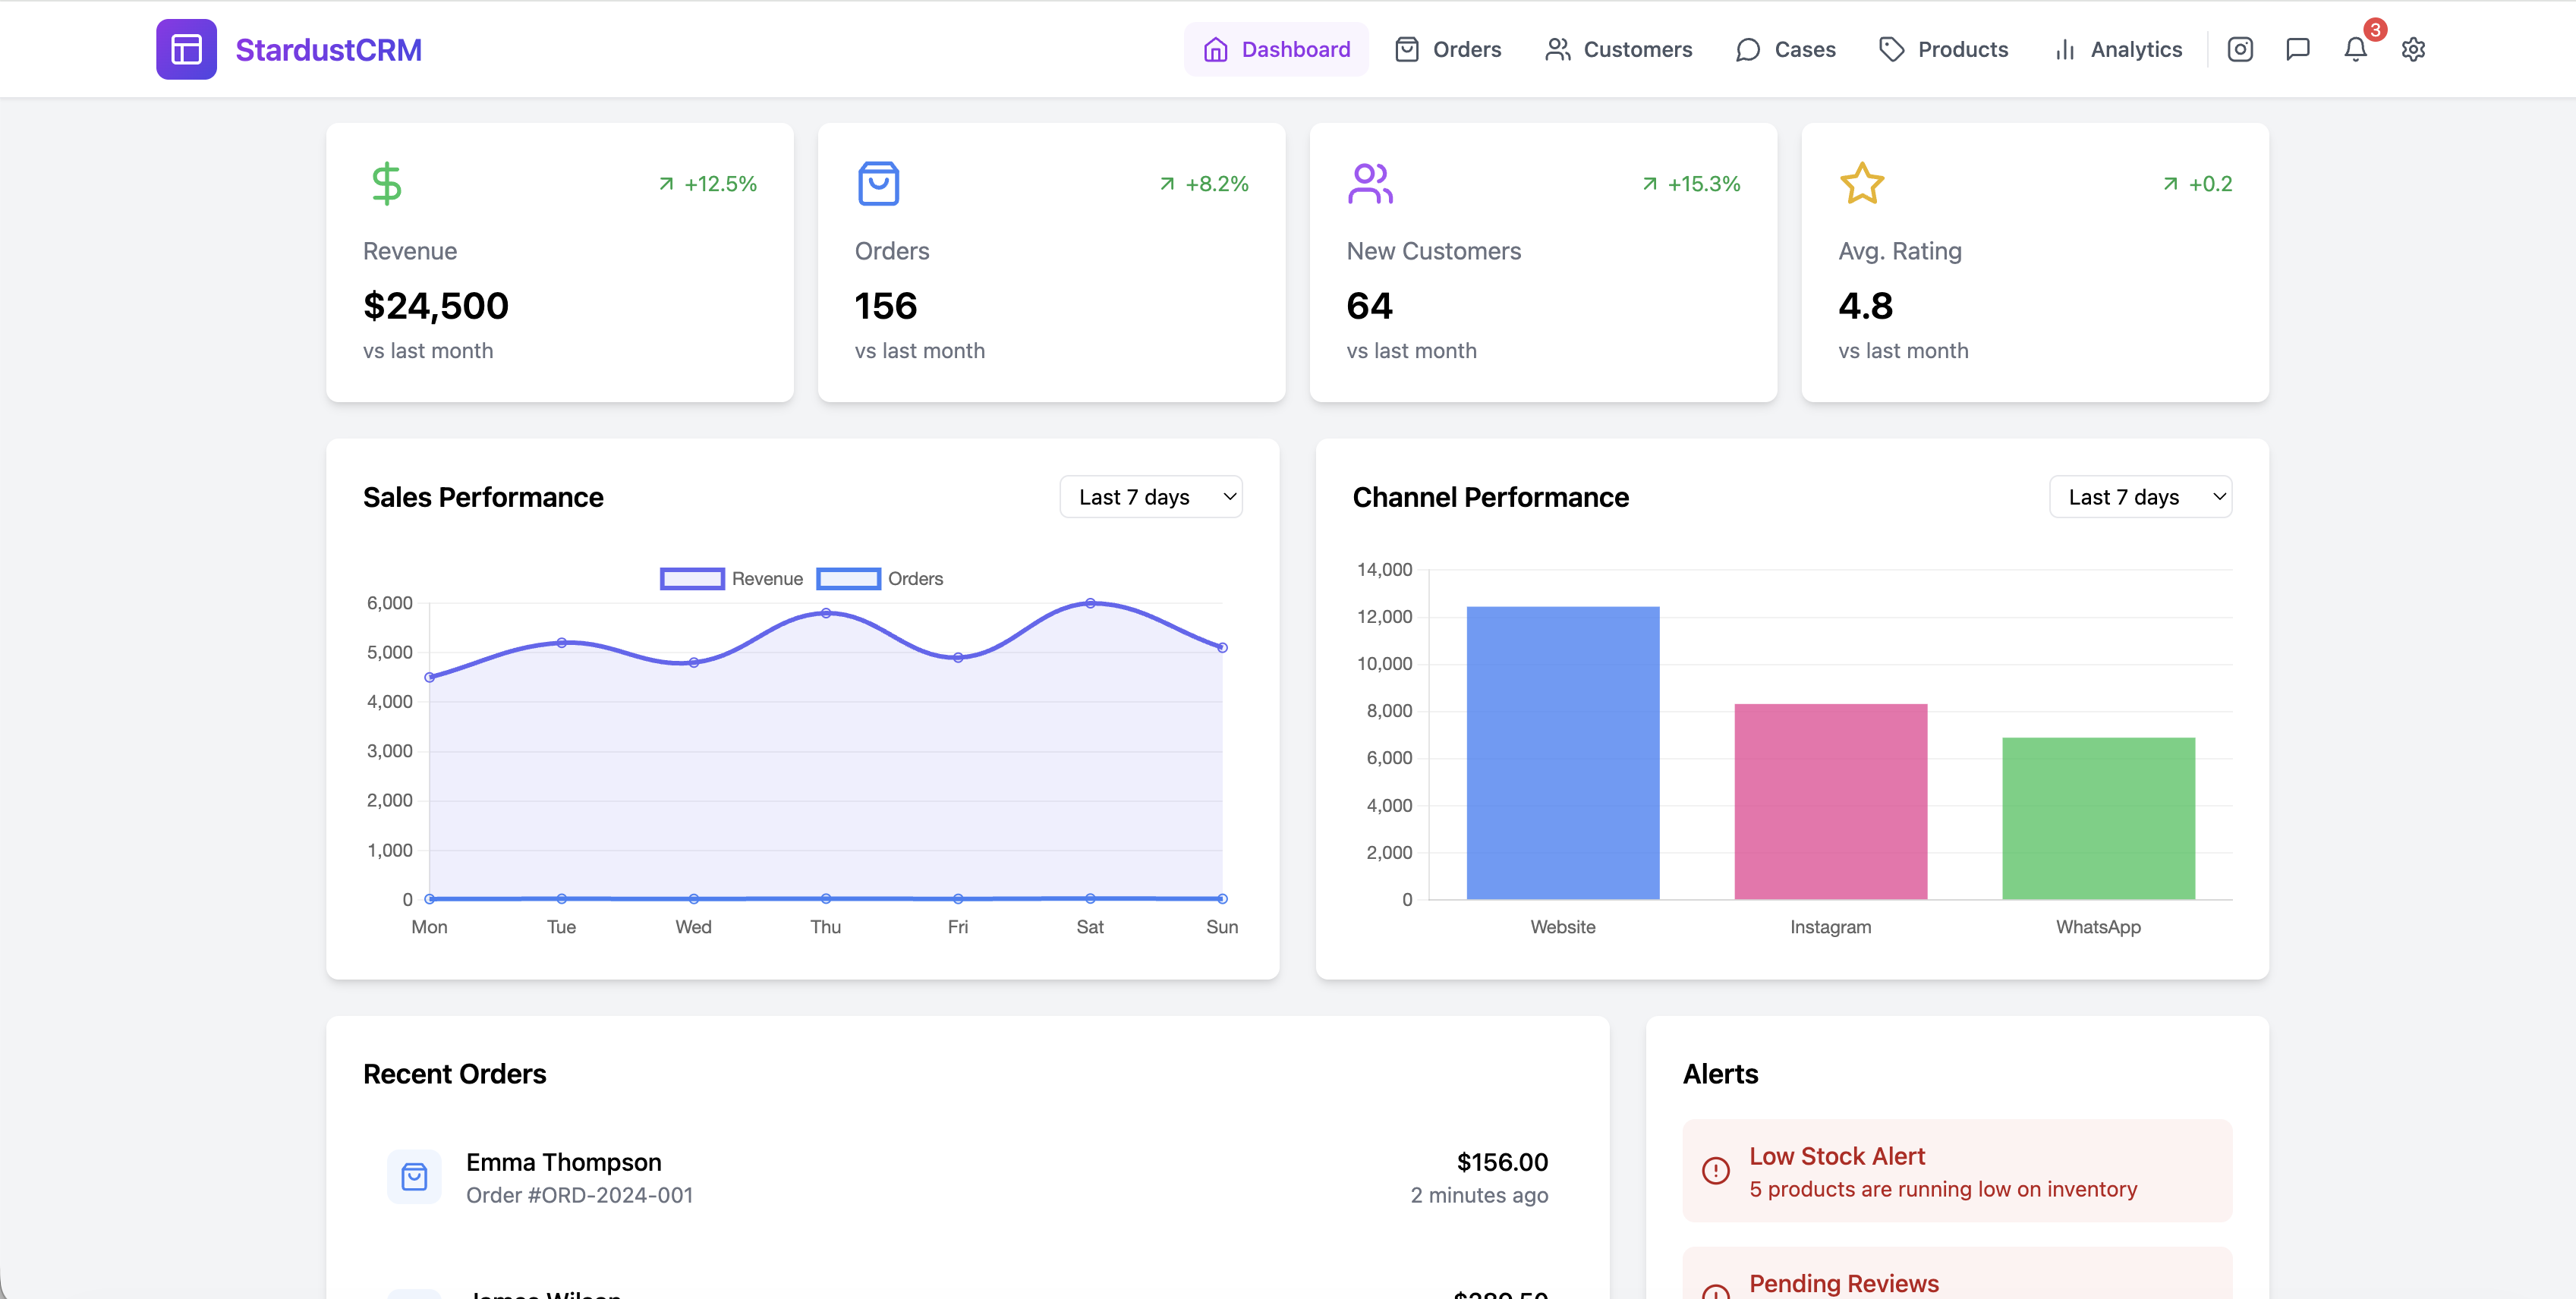Click the Sales Performance heading
The width and height of the screenshot is (2576, 1299).
(483, 497)
